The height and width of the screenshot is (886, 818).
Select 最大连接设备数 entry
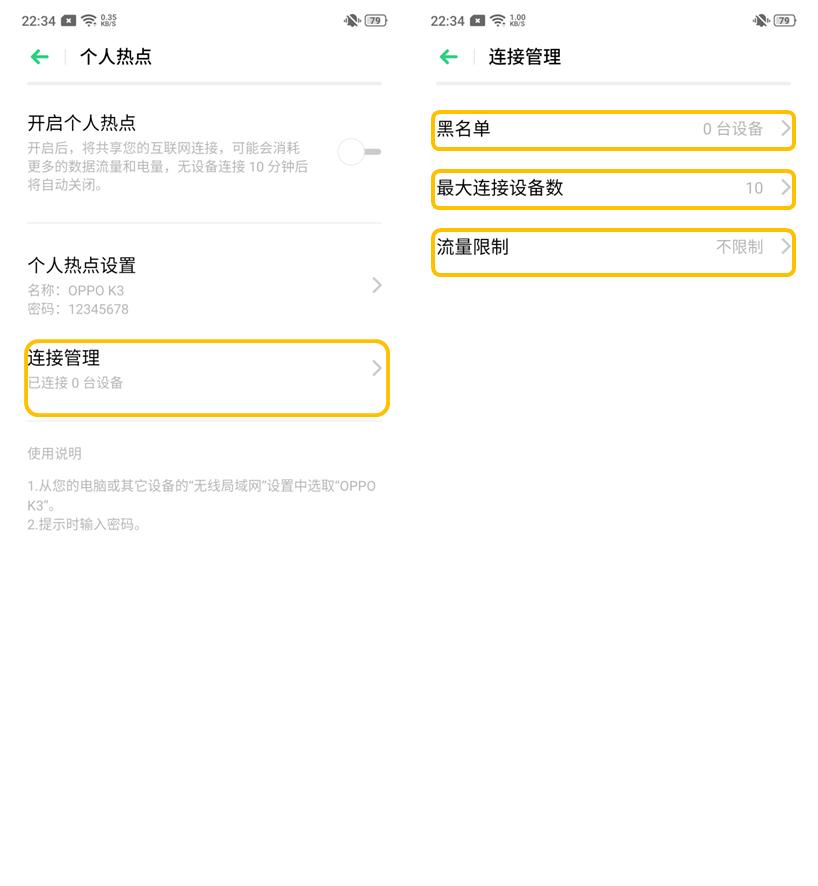(x=613, y=188)
